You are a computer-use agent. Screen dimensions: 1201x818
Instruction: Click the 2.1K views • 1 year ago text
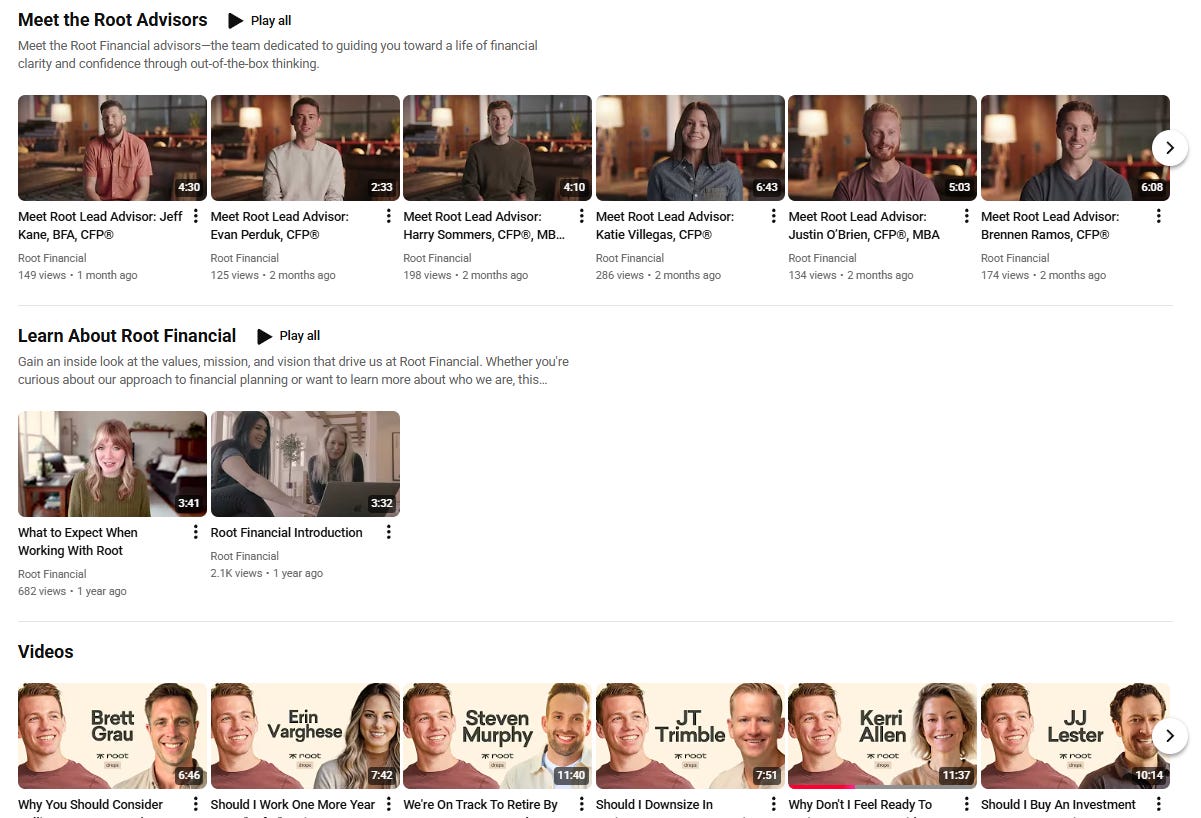267,573
